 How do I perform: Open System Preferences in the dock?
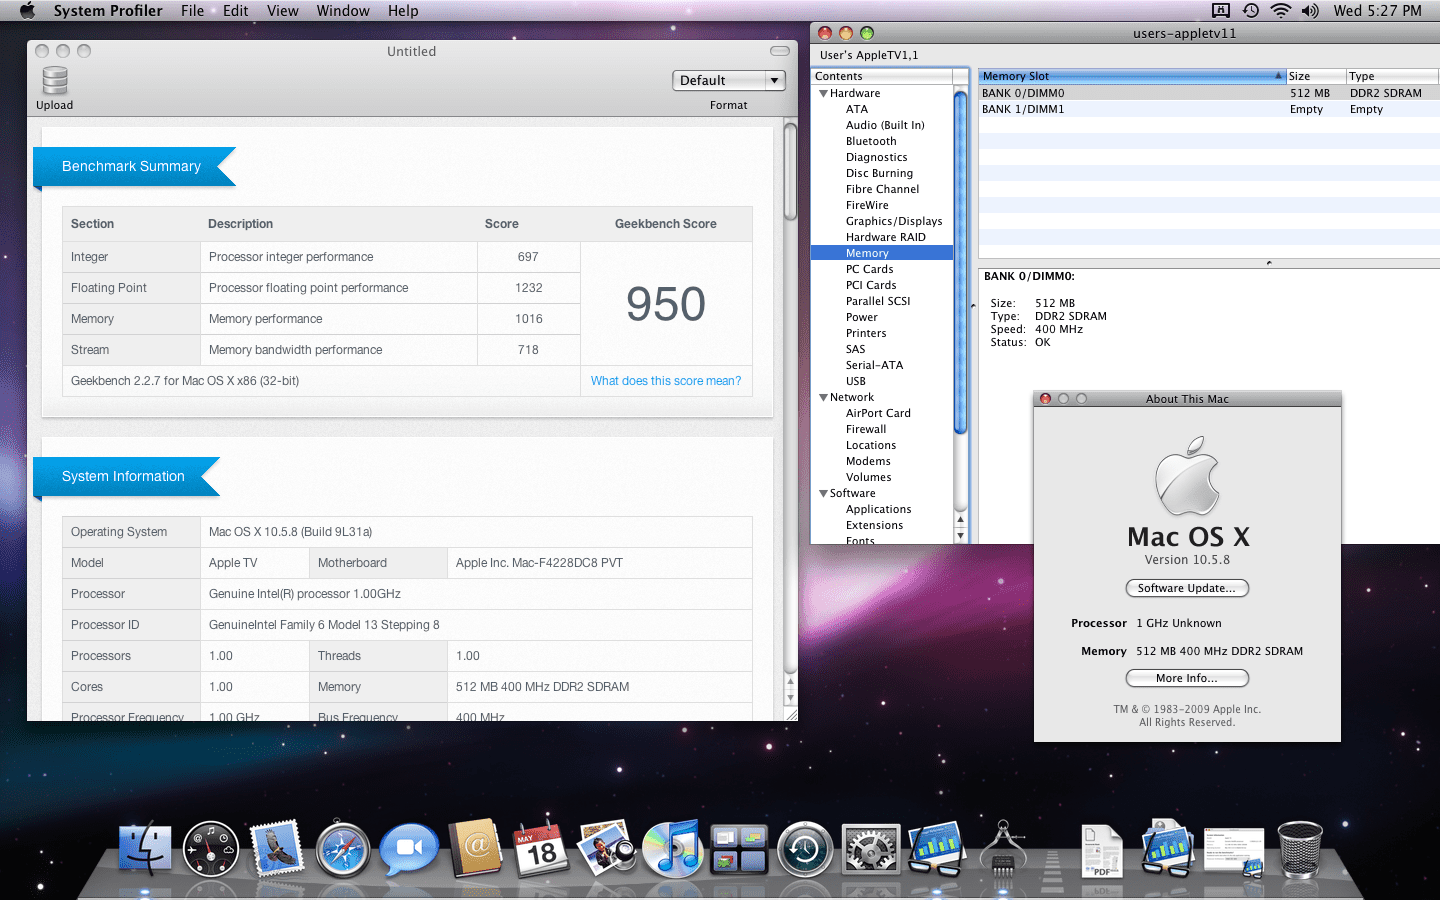pyautogui.click(x=871, y=850)
